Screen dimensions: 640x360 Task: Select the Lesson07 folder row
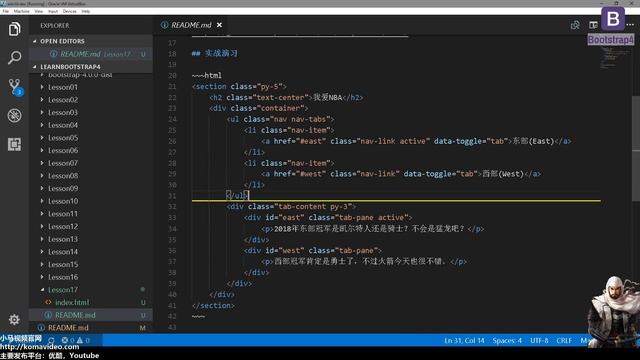click(91, 163)
